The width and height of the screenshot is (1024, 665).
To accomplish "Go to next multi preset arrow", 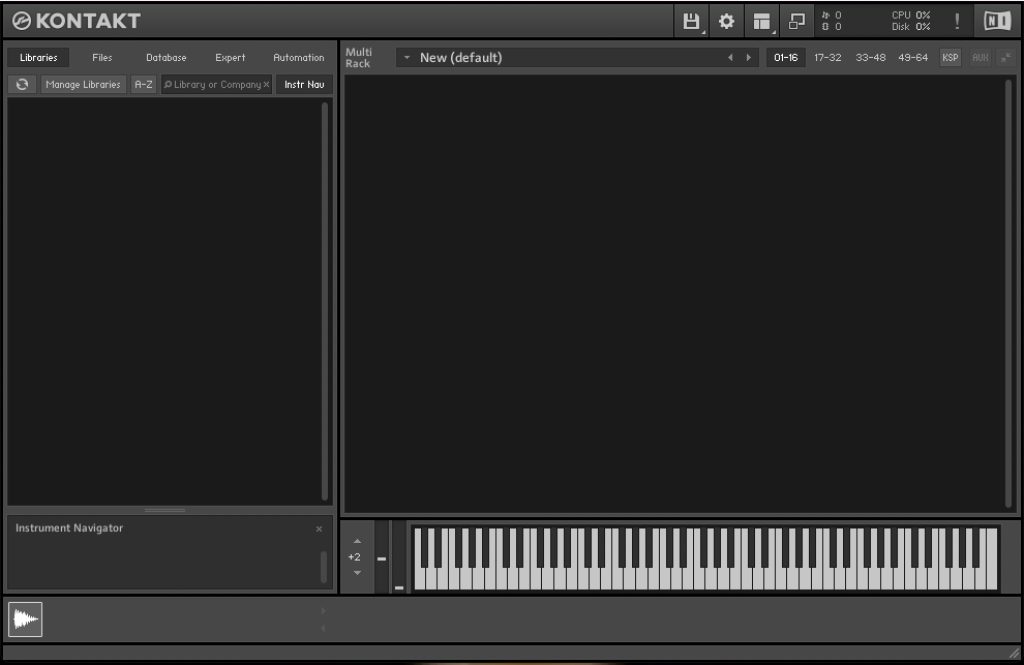I will [748, 57].
